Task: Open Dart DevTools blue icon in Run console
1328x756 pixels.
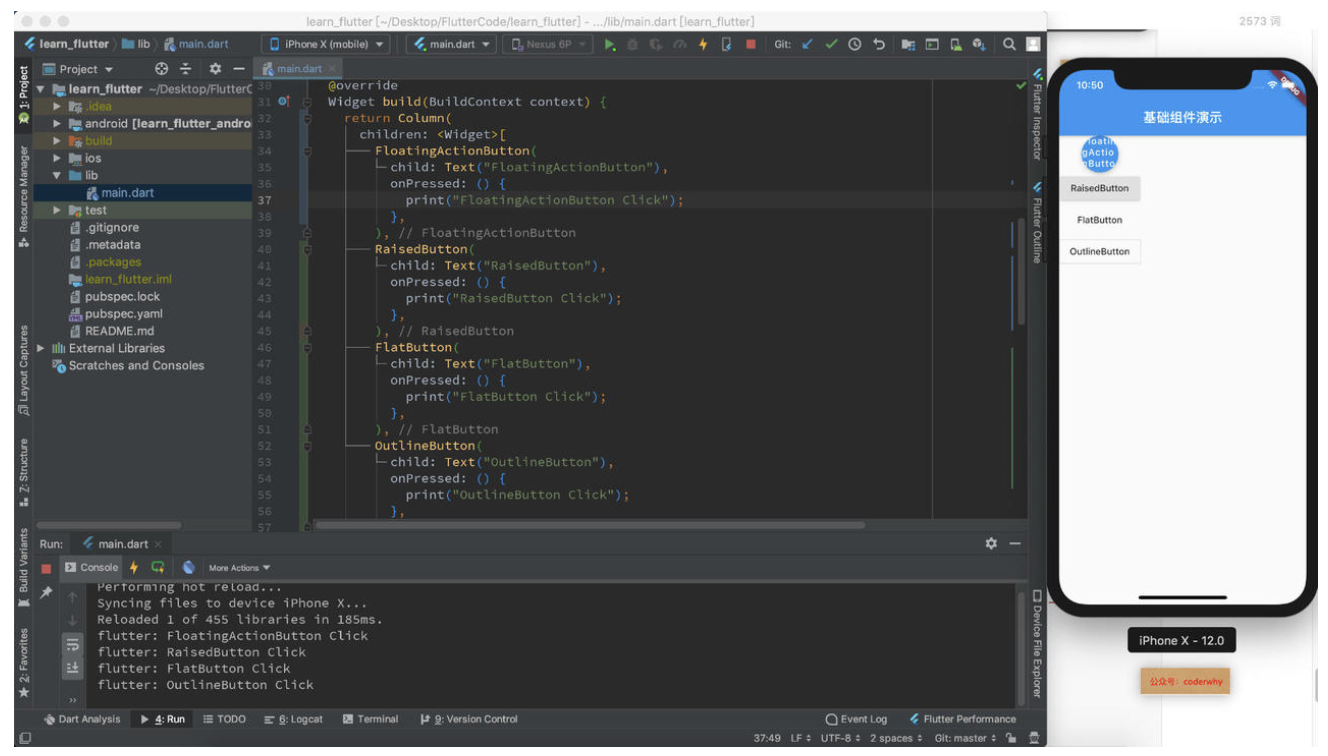Action: click(188, 567)
